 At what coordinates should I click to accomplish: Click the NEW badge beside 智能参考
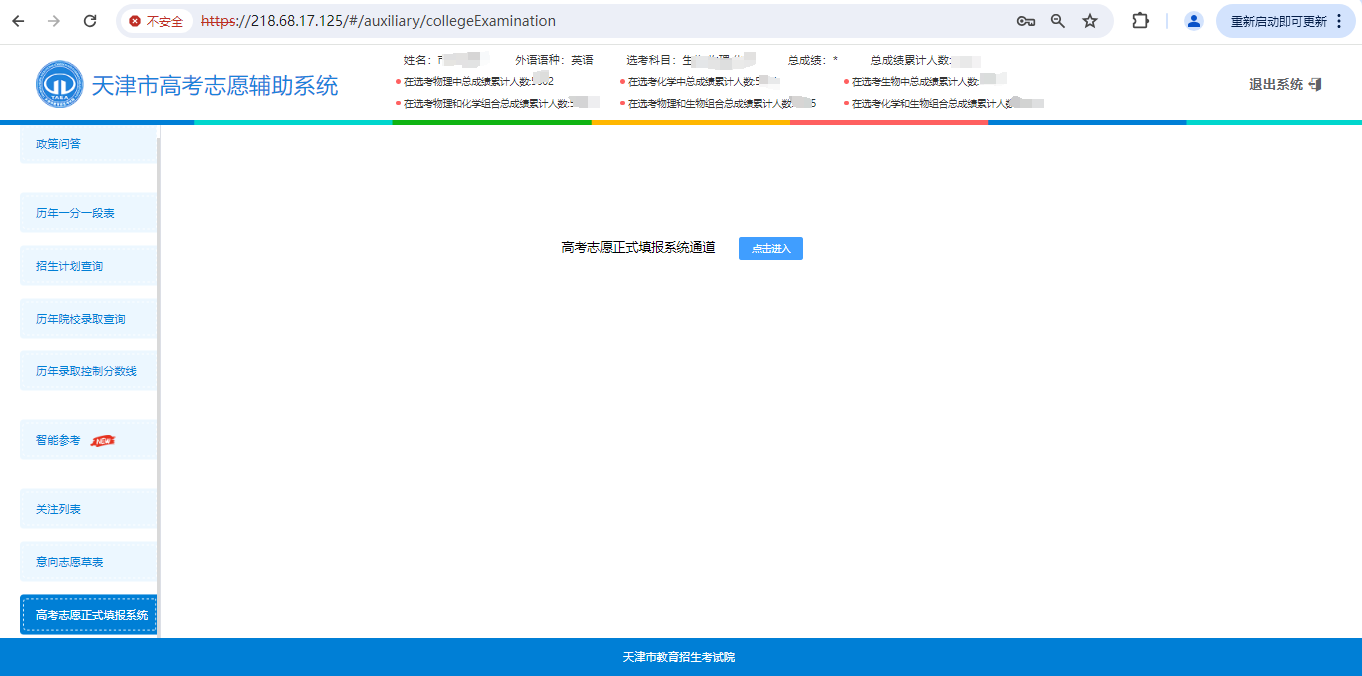click(103, 441)
